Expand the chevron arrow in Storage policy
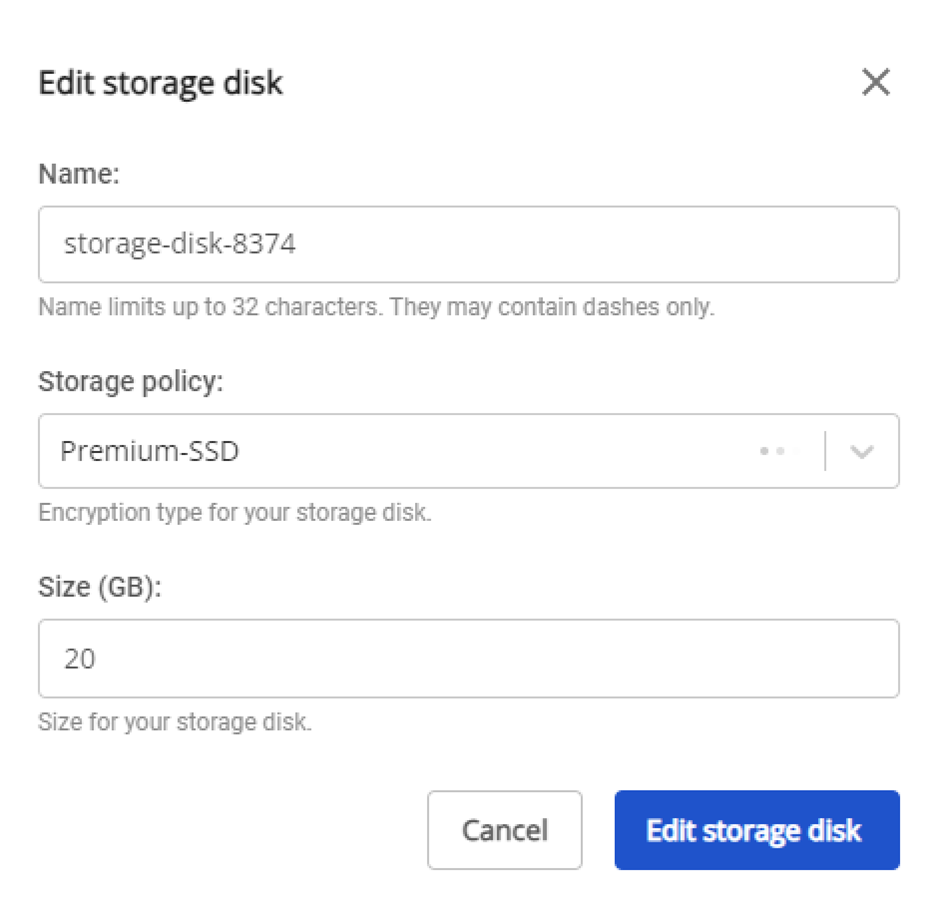Screen dimensions: 940x904 [861, 452]
